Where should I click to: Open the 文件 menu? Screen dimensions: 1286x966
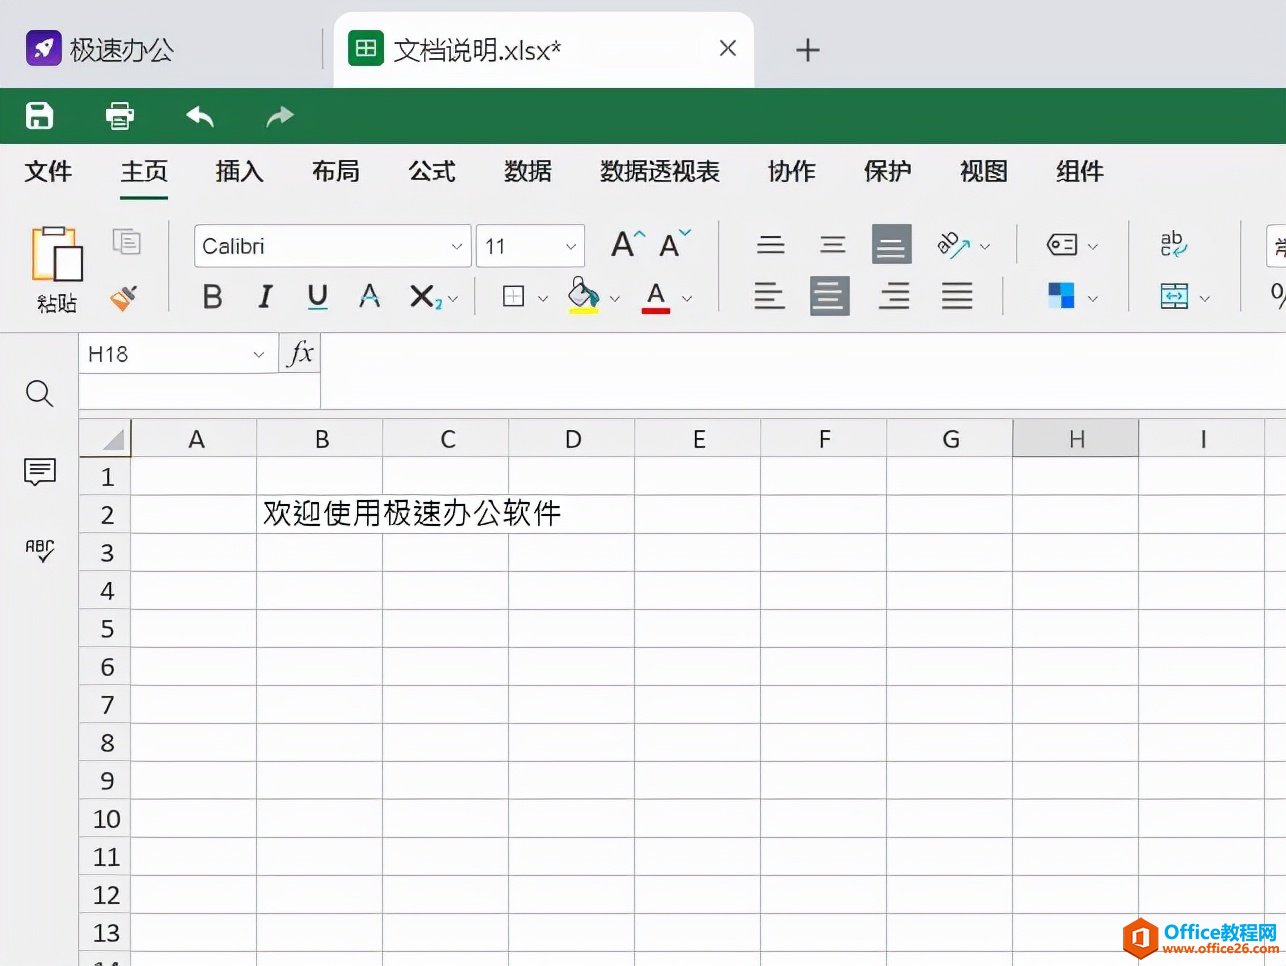(48, 172)
